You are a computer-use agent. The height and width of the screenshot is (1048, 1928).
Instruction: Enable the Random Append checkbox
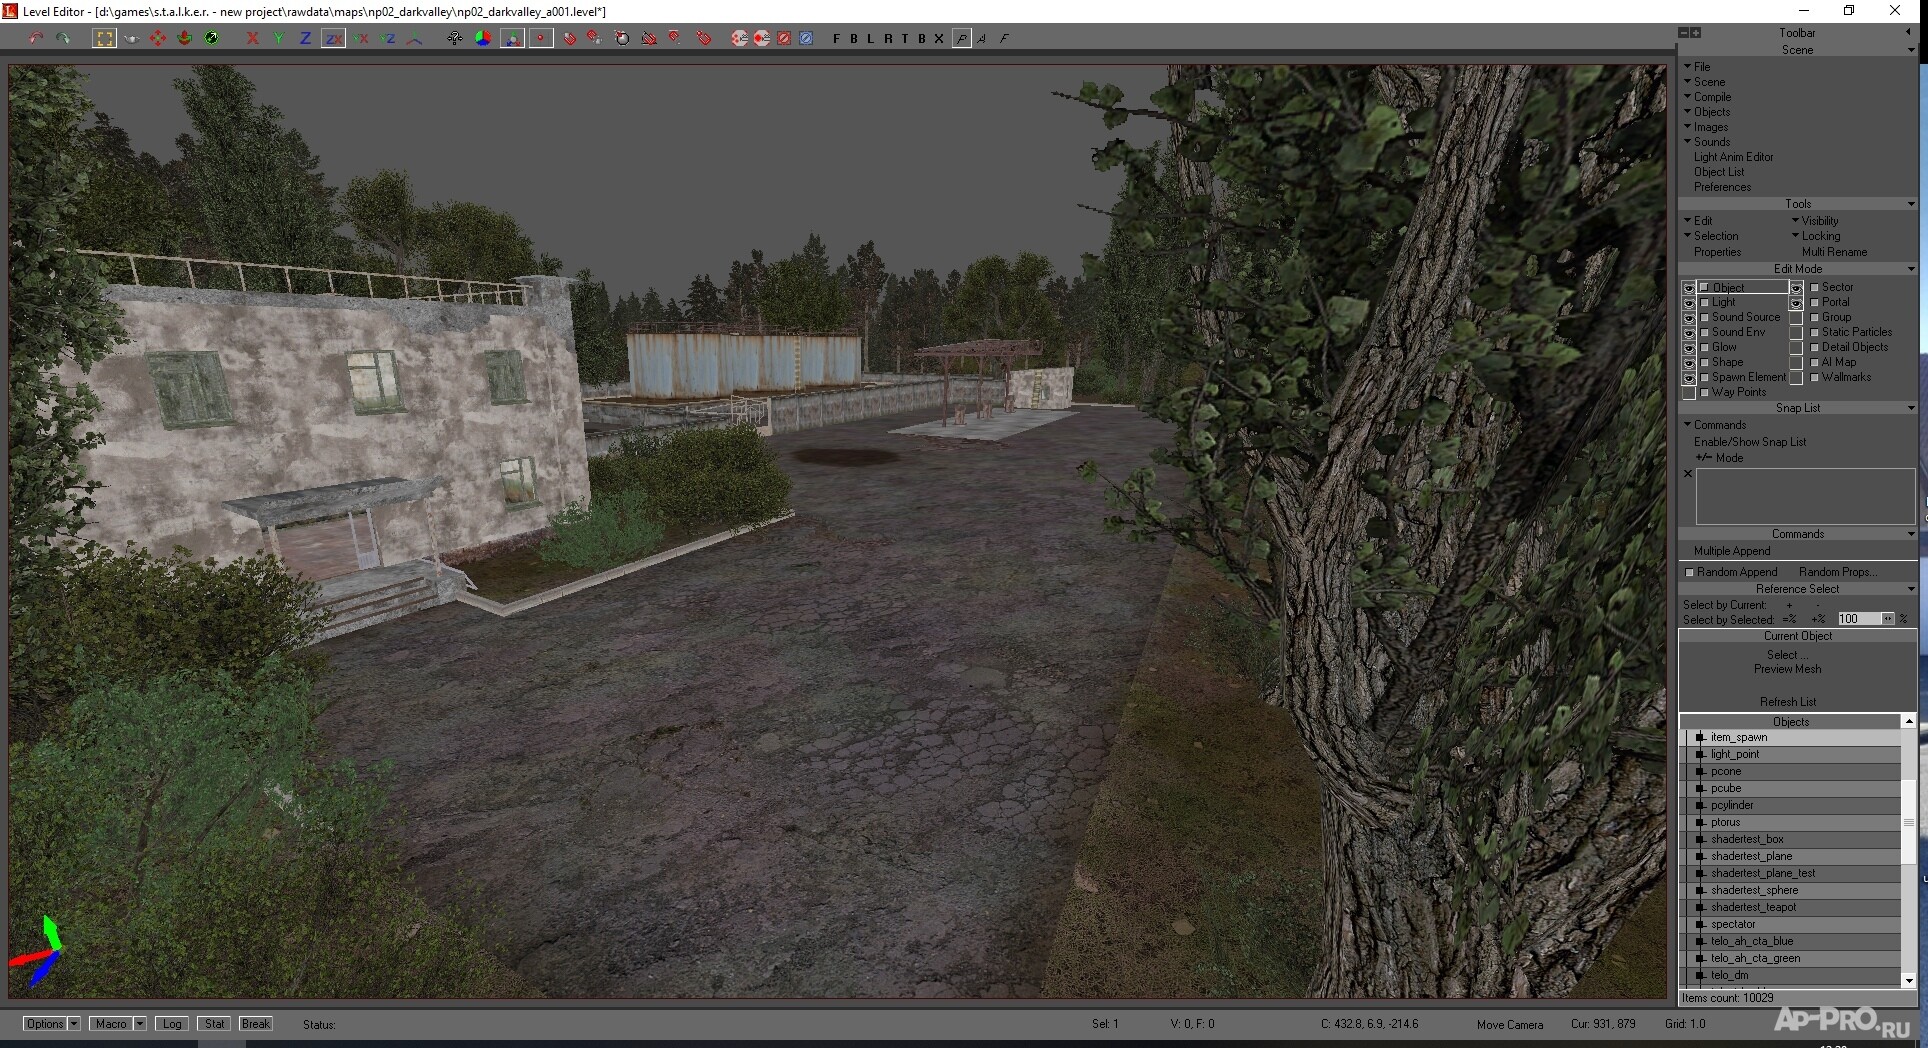click(1690, 572)
